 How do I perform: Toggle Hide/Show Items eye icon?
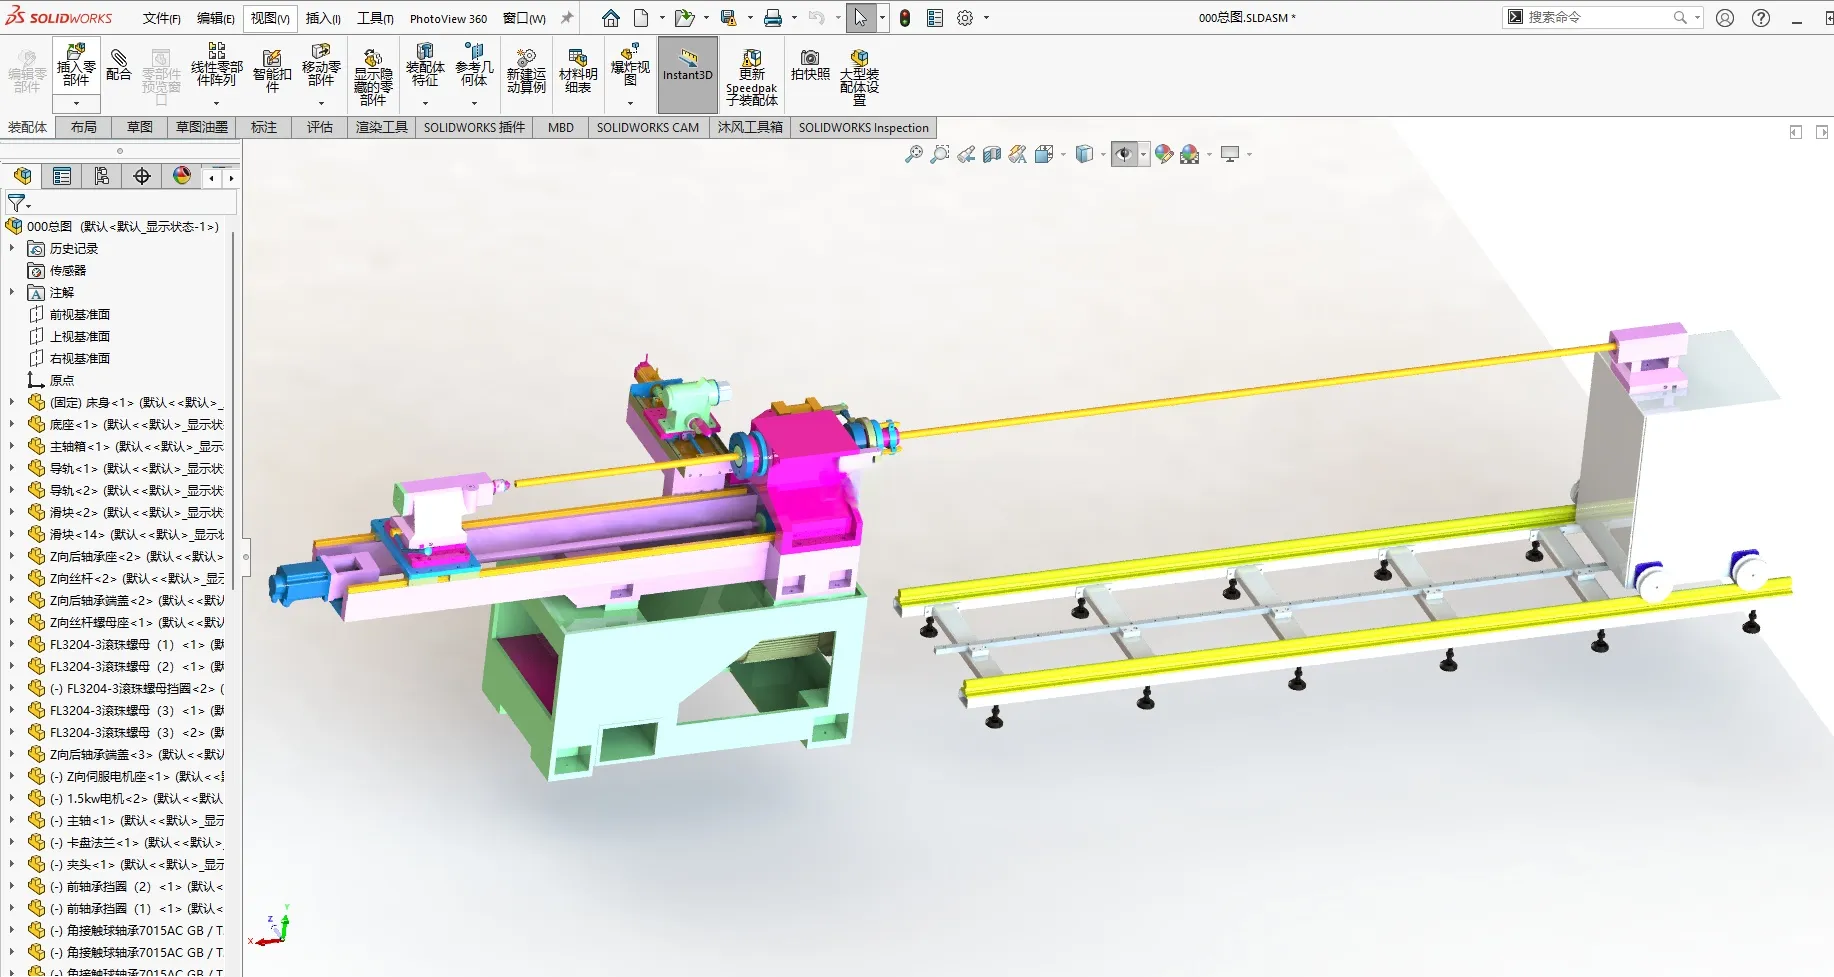tap(1124, 154)
